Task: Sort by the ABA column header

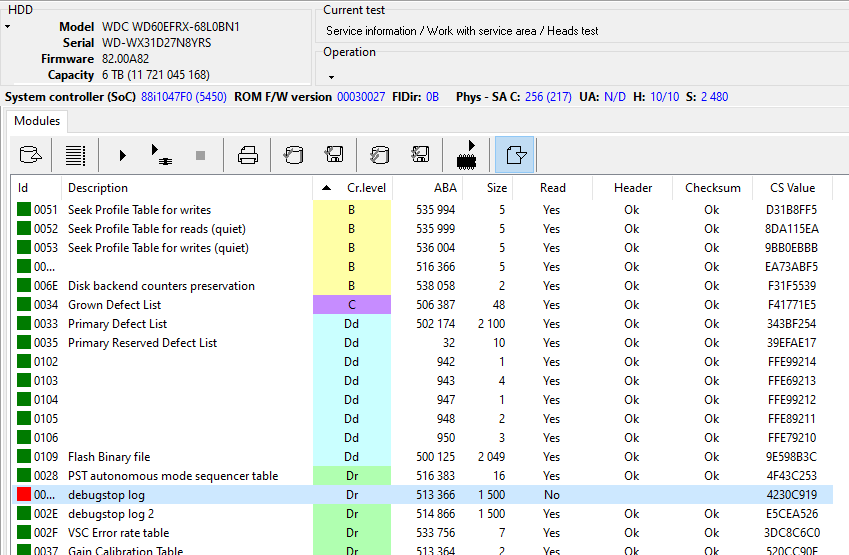Action: 428,188
